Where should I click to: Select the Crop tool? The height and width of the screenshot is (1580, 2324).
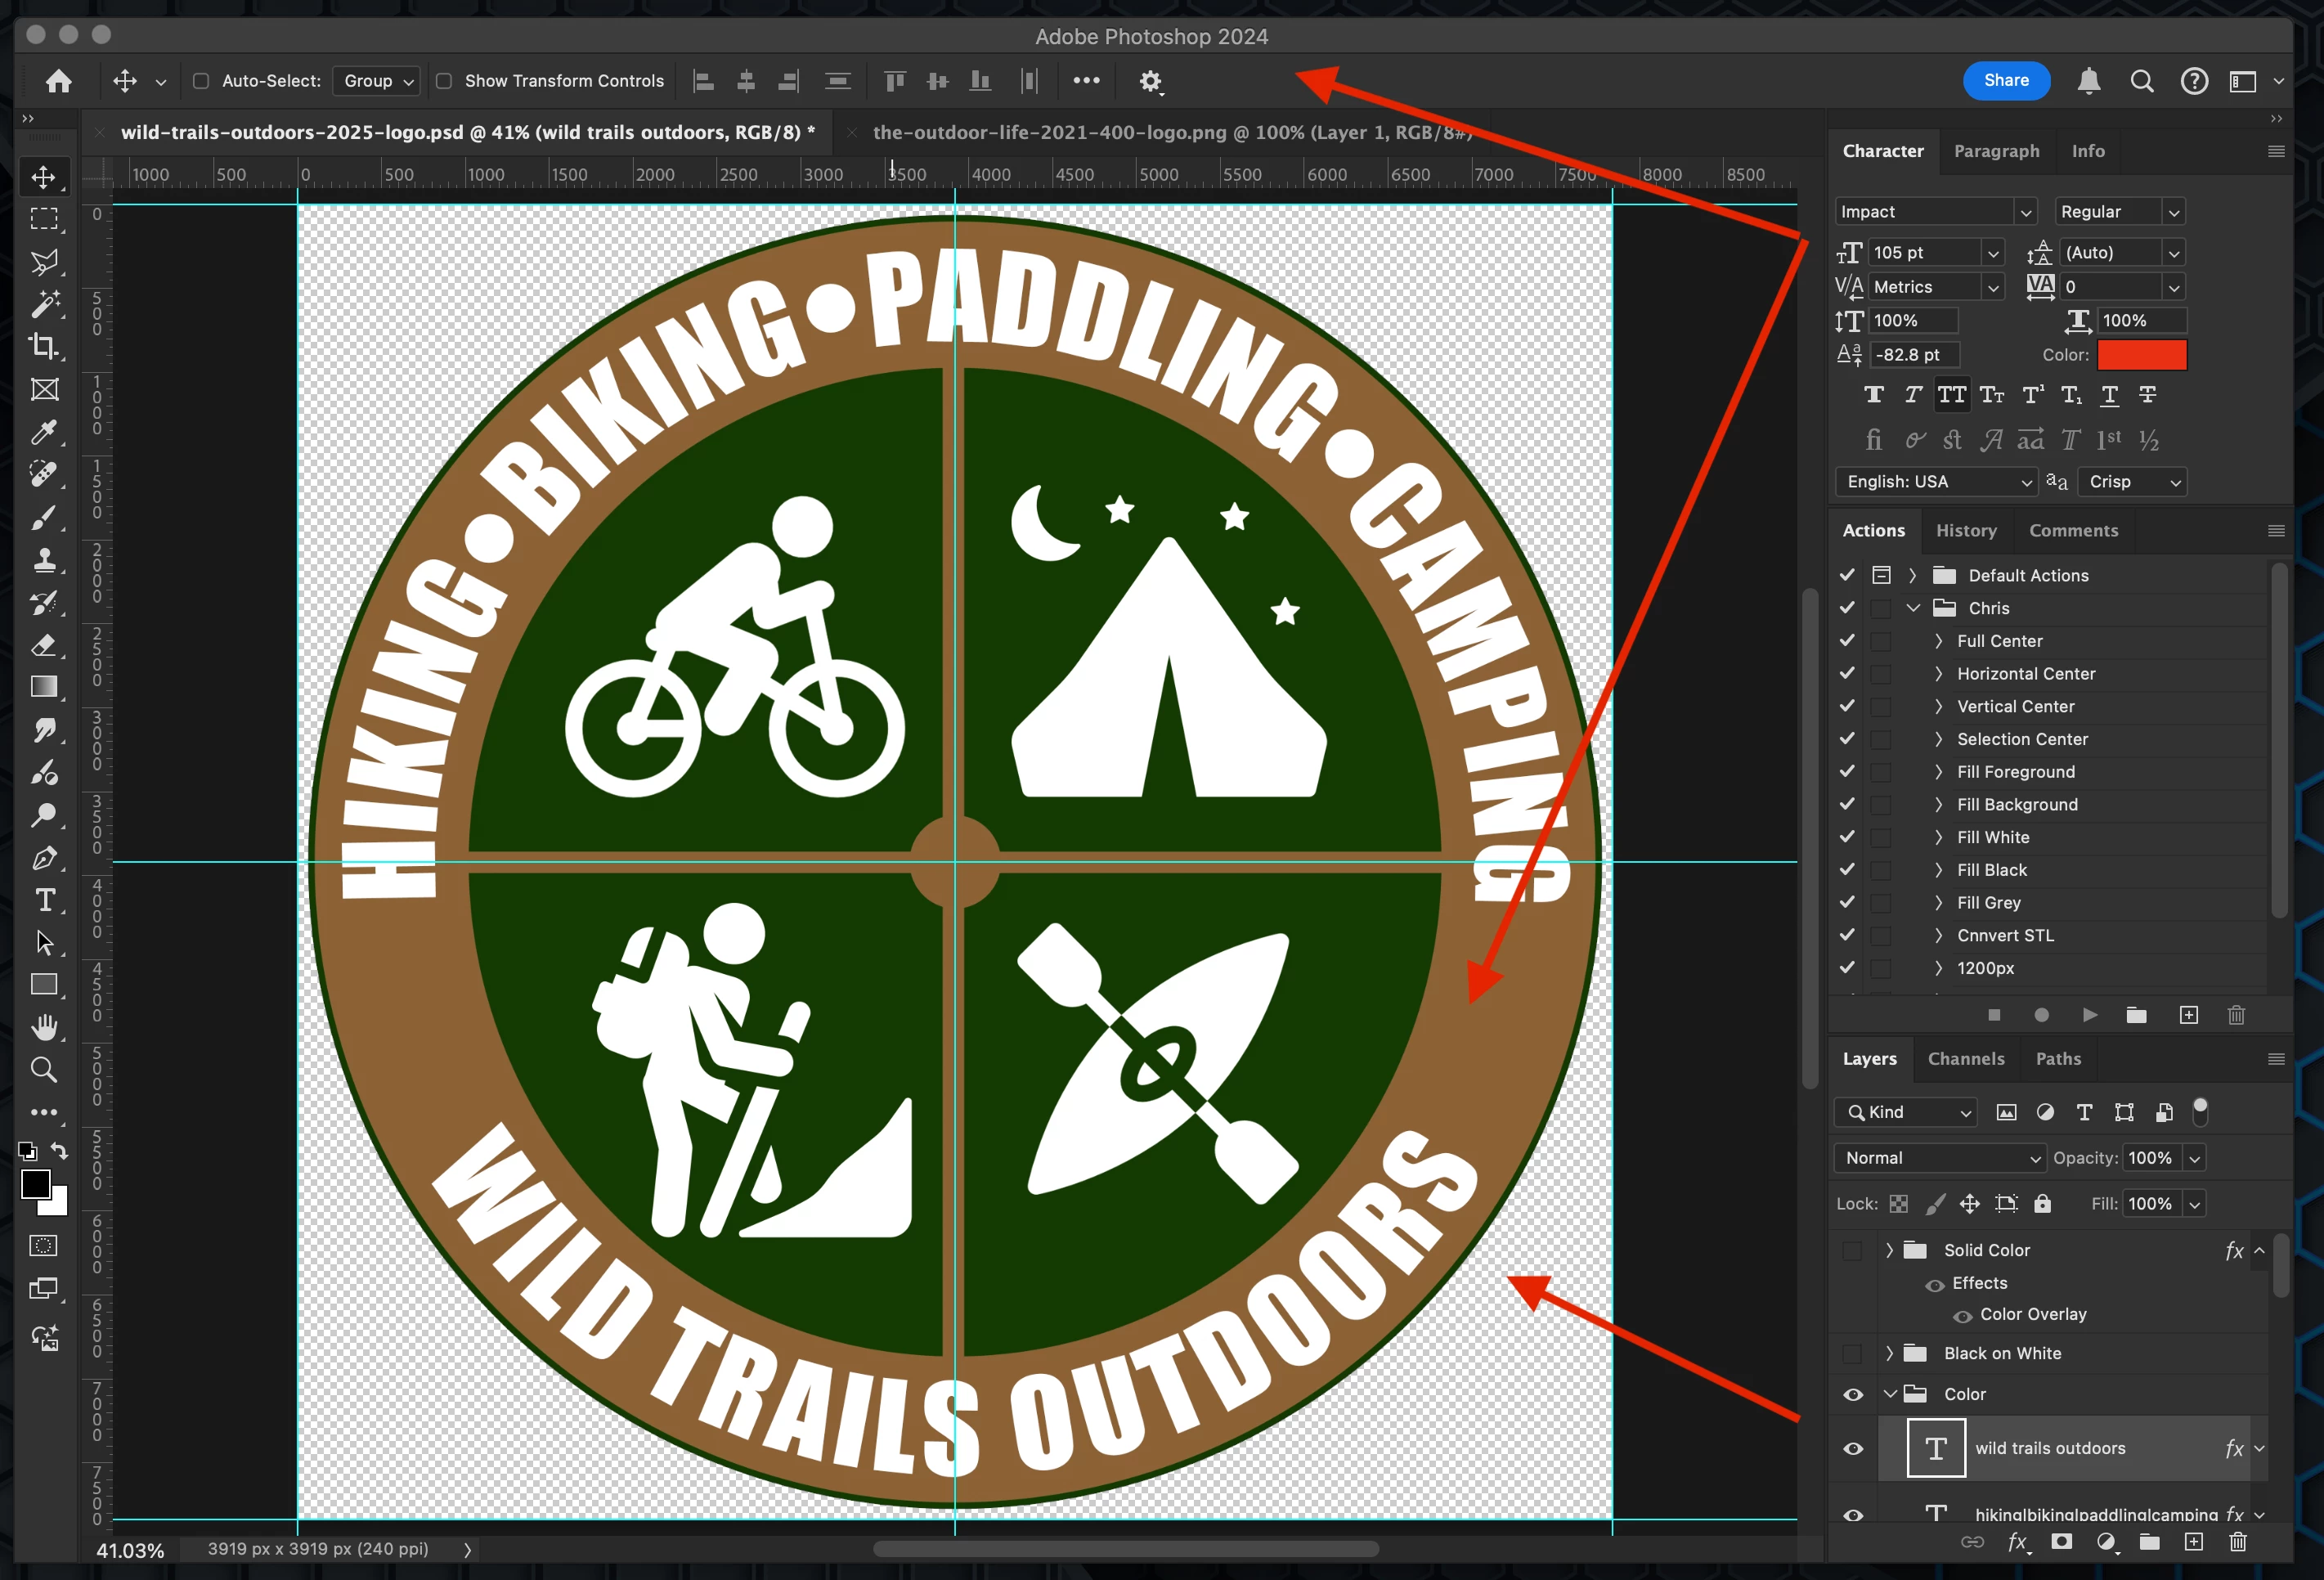coord(43,347)
